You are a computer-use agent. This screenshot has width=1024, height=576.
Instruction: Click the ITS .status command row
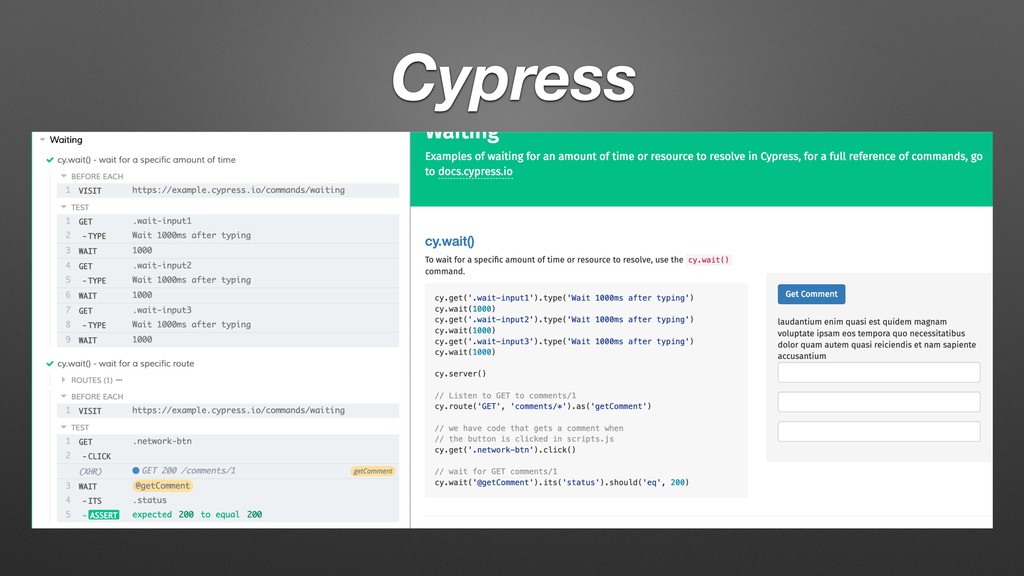coord(228,500)
